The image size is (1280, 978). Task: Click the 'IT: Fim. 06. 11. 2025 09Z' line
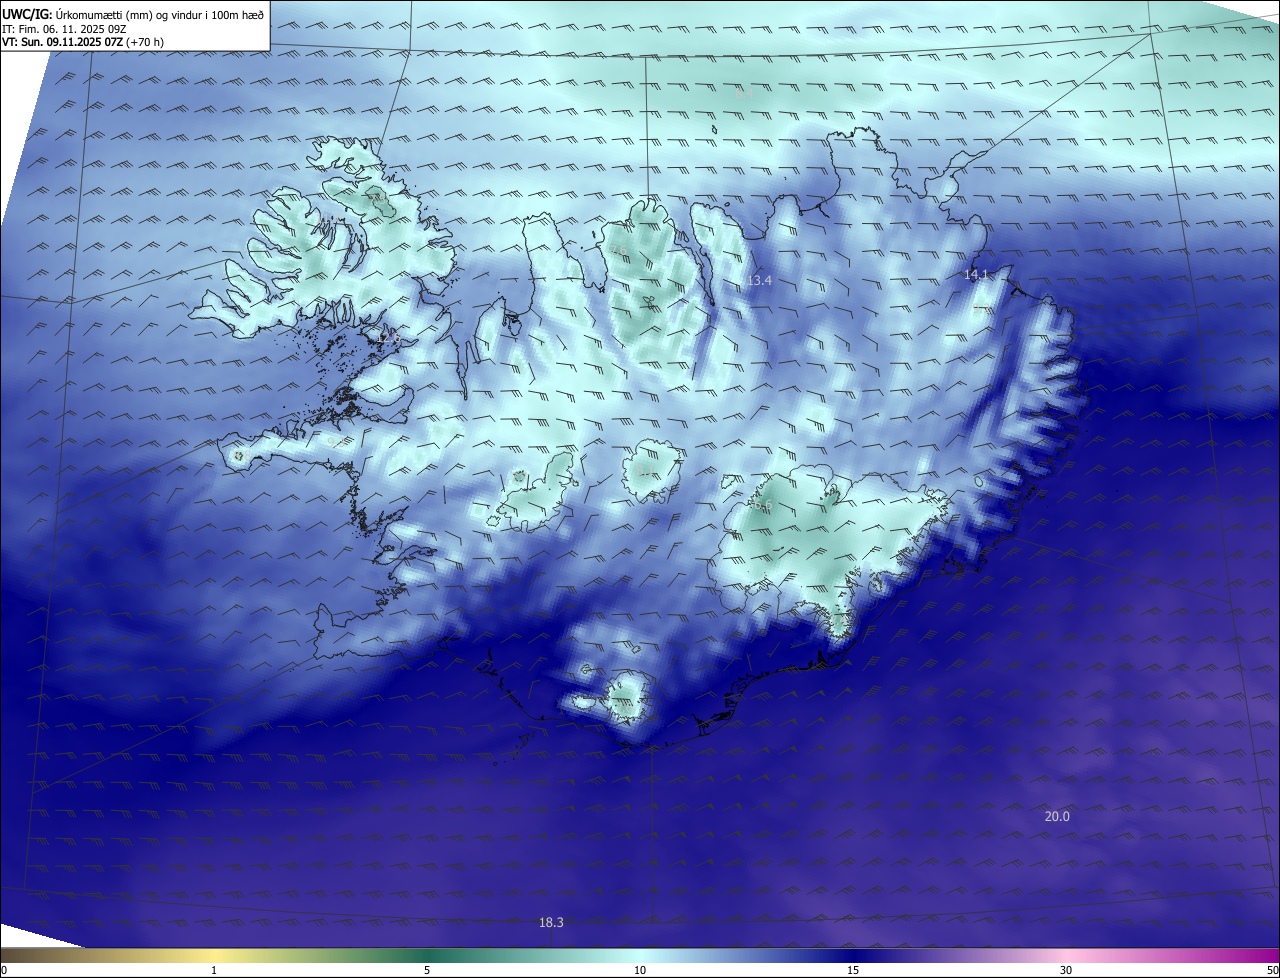click(64, 28)
